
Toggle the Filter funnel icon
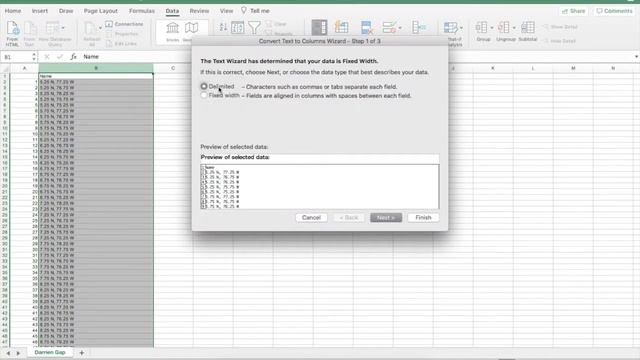(254, 27)
